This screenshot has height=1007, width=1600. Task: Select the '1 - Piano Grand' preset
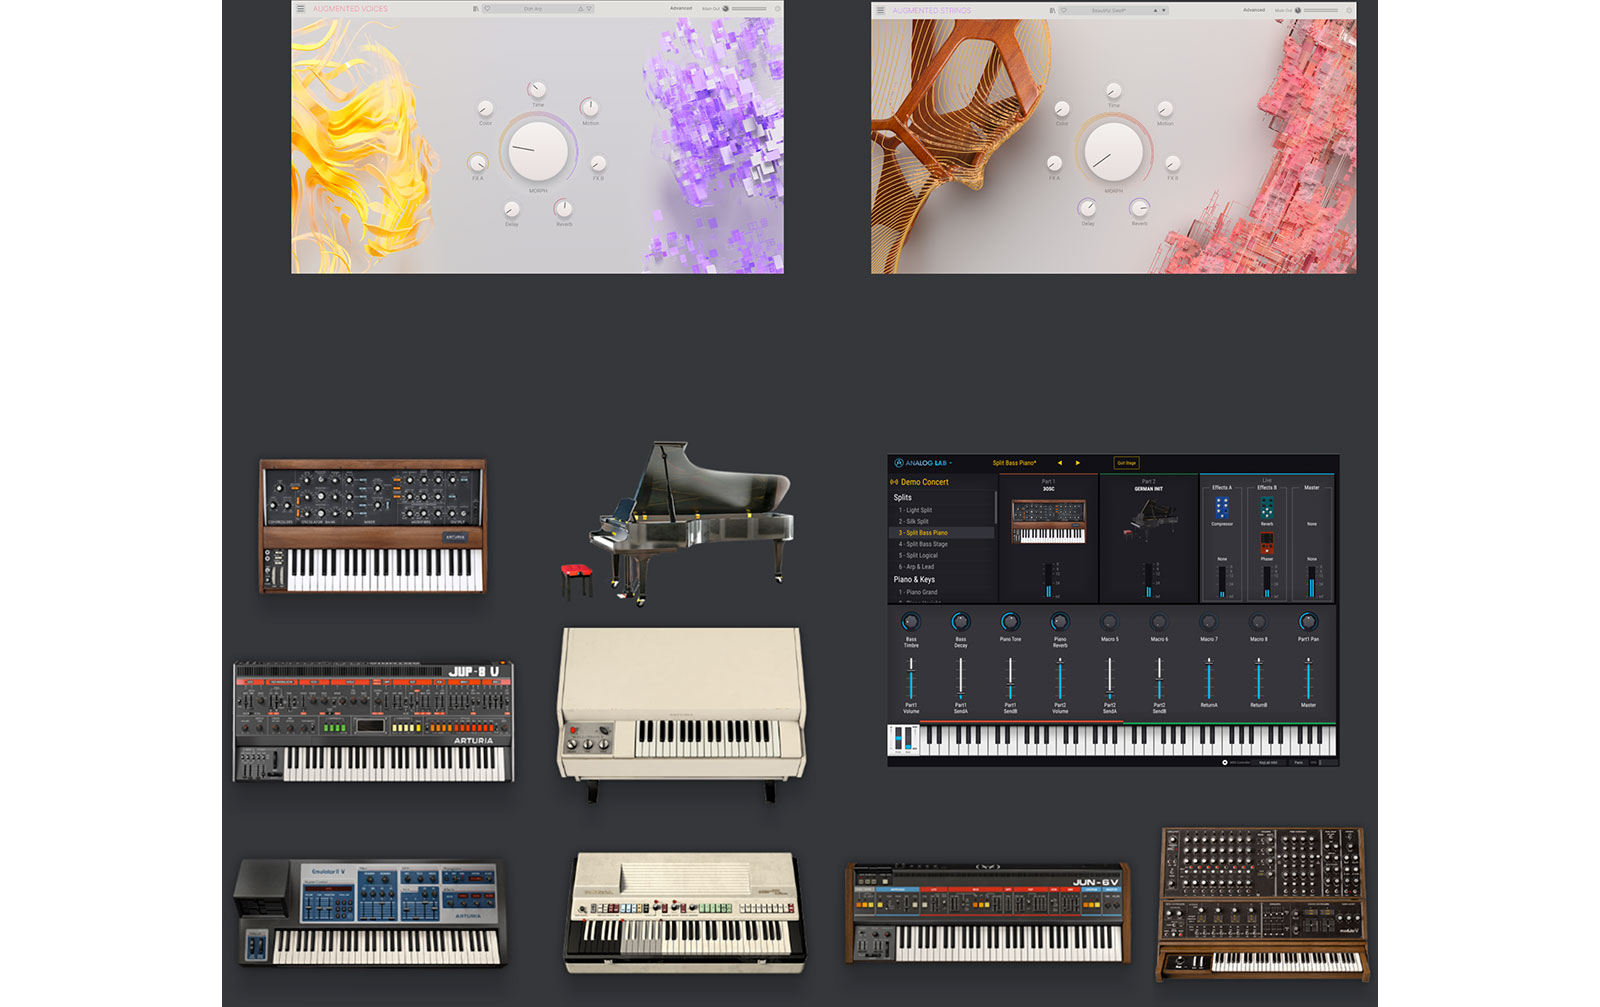(943, 592)
